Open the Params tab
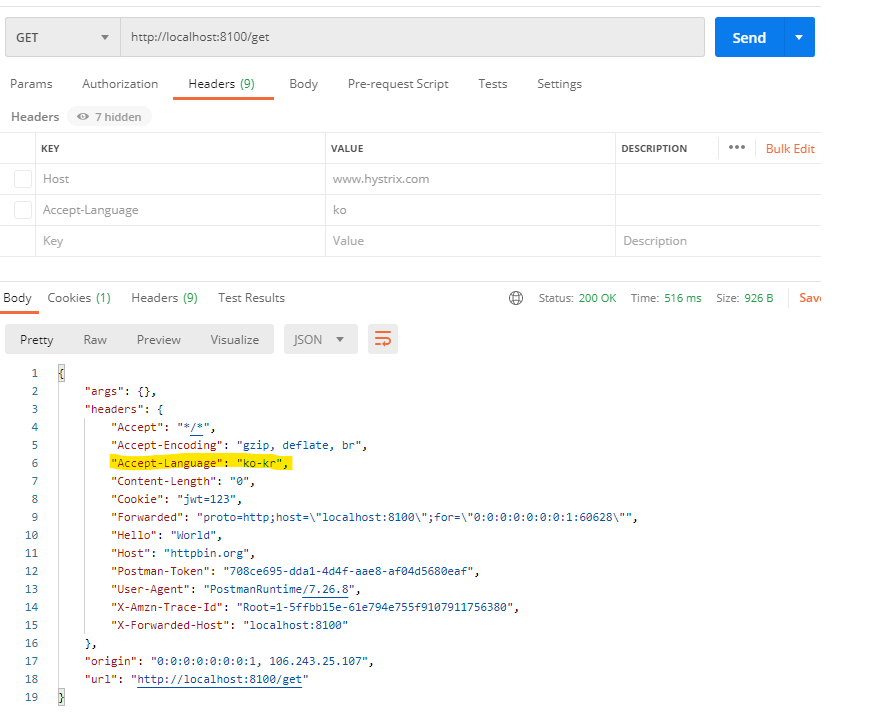886x718 pixels. 31,84
